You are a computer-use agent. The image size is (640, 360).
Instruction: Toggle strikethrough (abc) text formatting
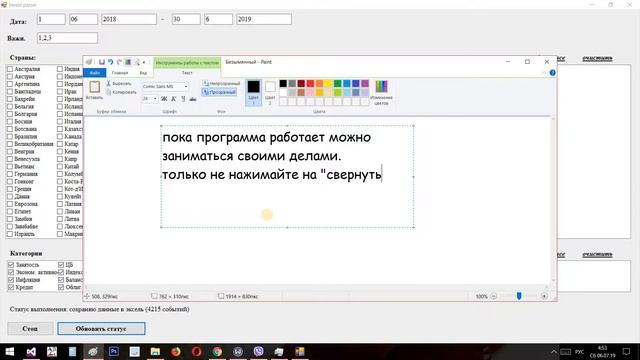tap(193, 99)
